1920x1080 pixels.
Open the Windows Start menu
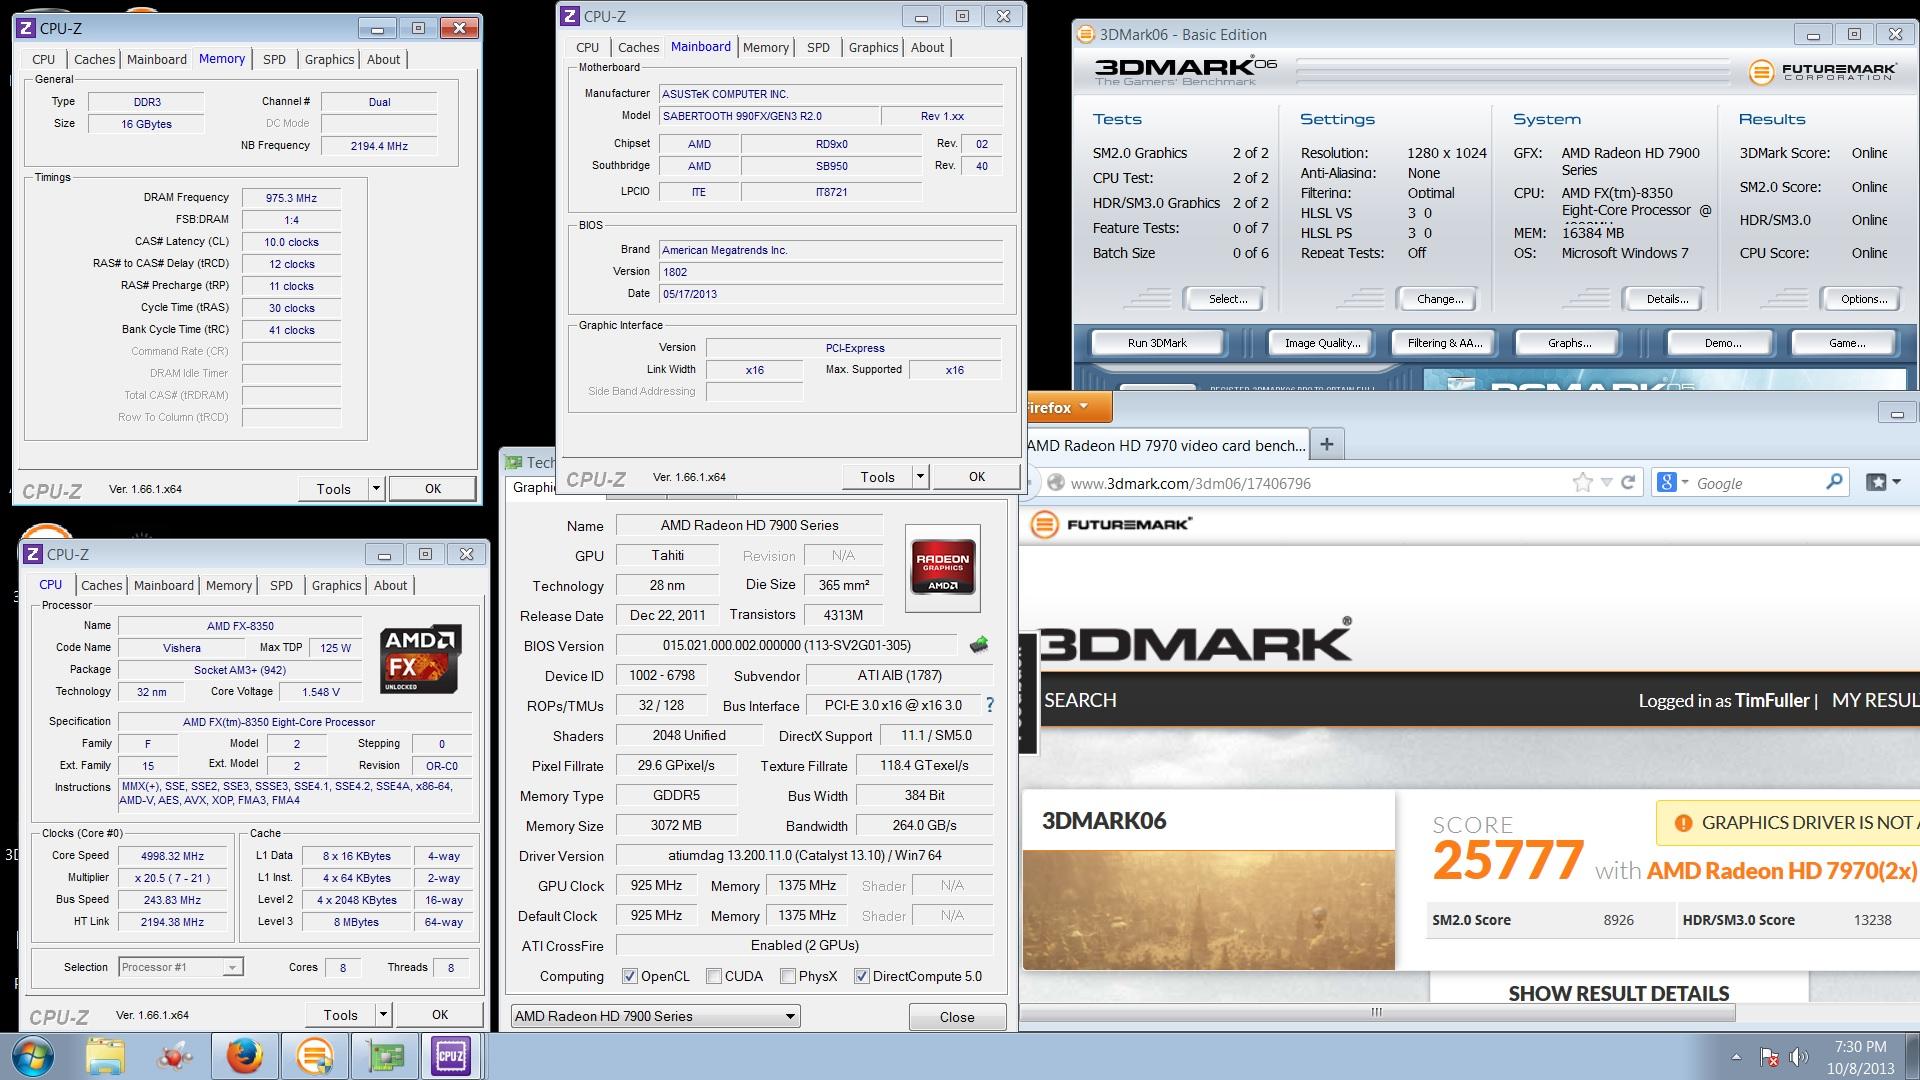coord(34,1056)
